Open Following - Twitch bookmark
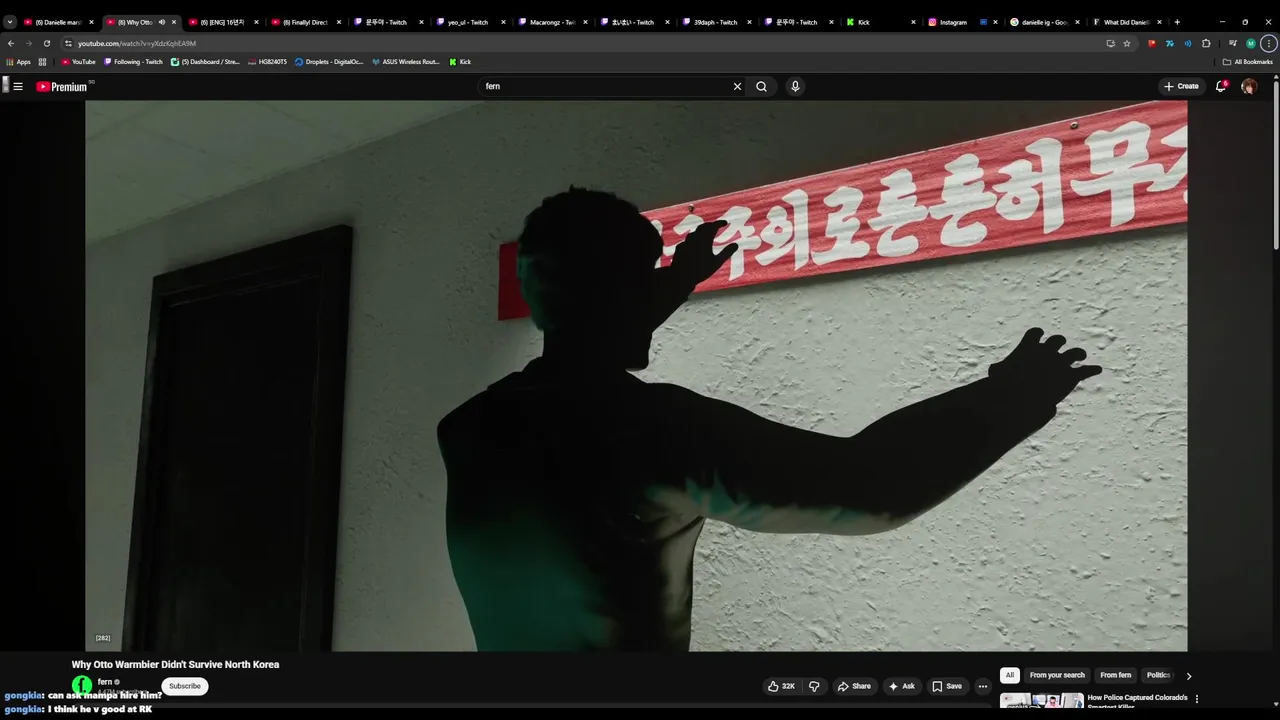 [133, 62]
